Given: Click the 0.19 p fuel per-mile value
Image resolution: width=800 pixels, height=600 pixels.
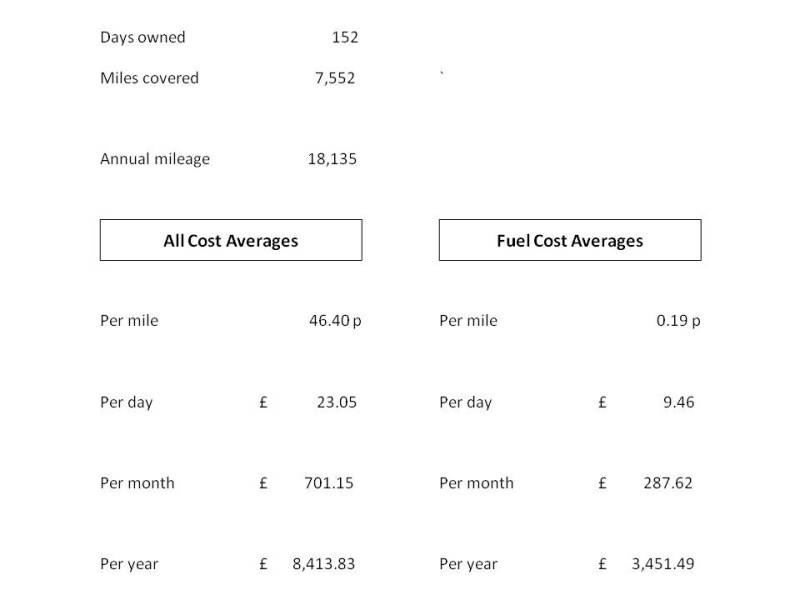Looking at the screenshot, I should point(678,321).
